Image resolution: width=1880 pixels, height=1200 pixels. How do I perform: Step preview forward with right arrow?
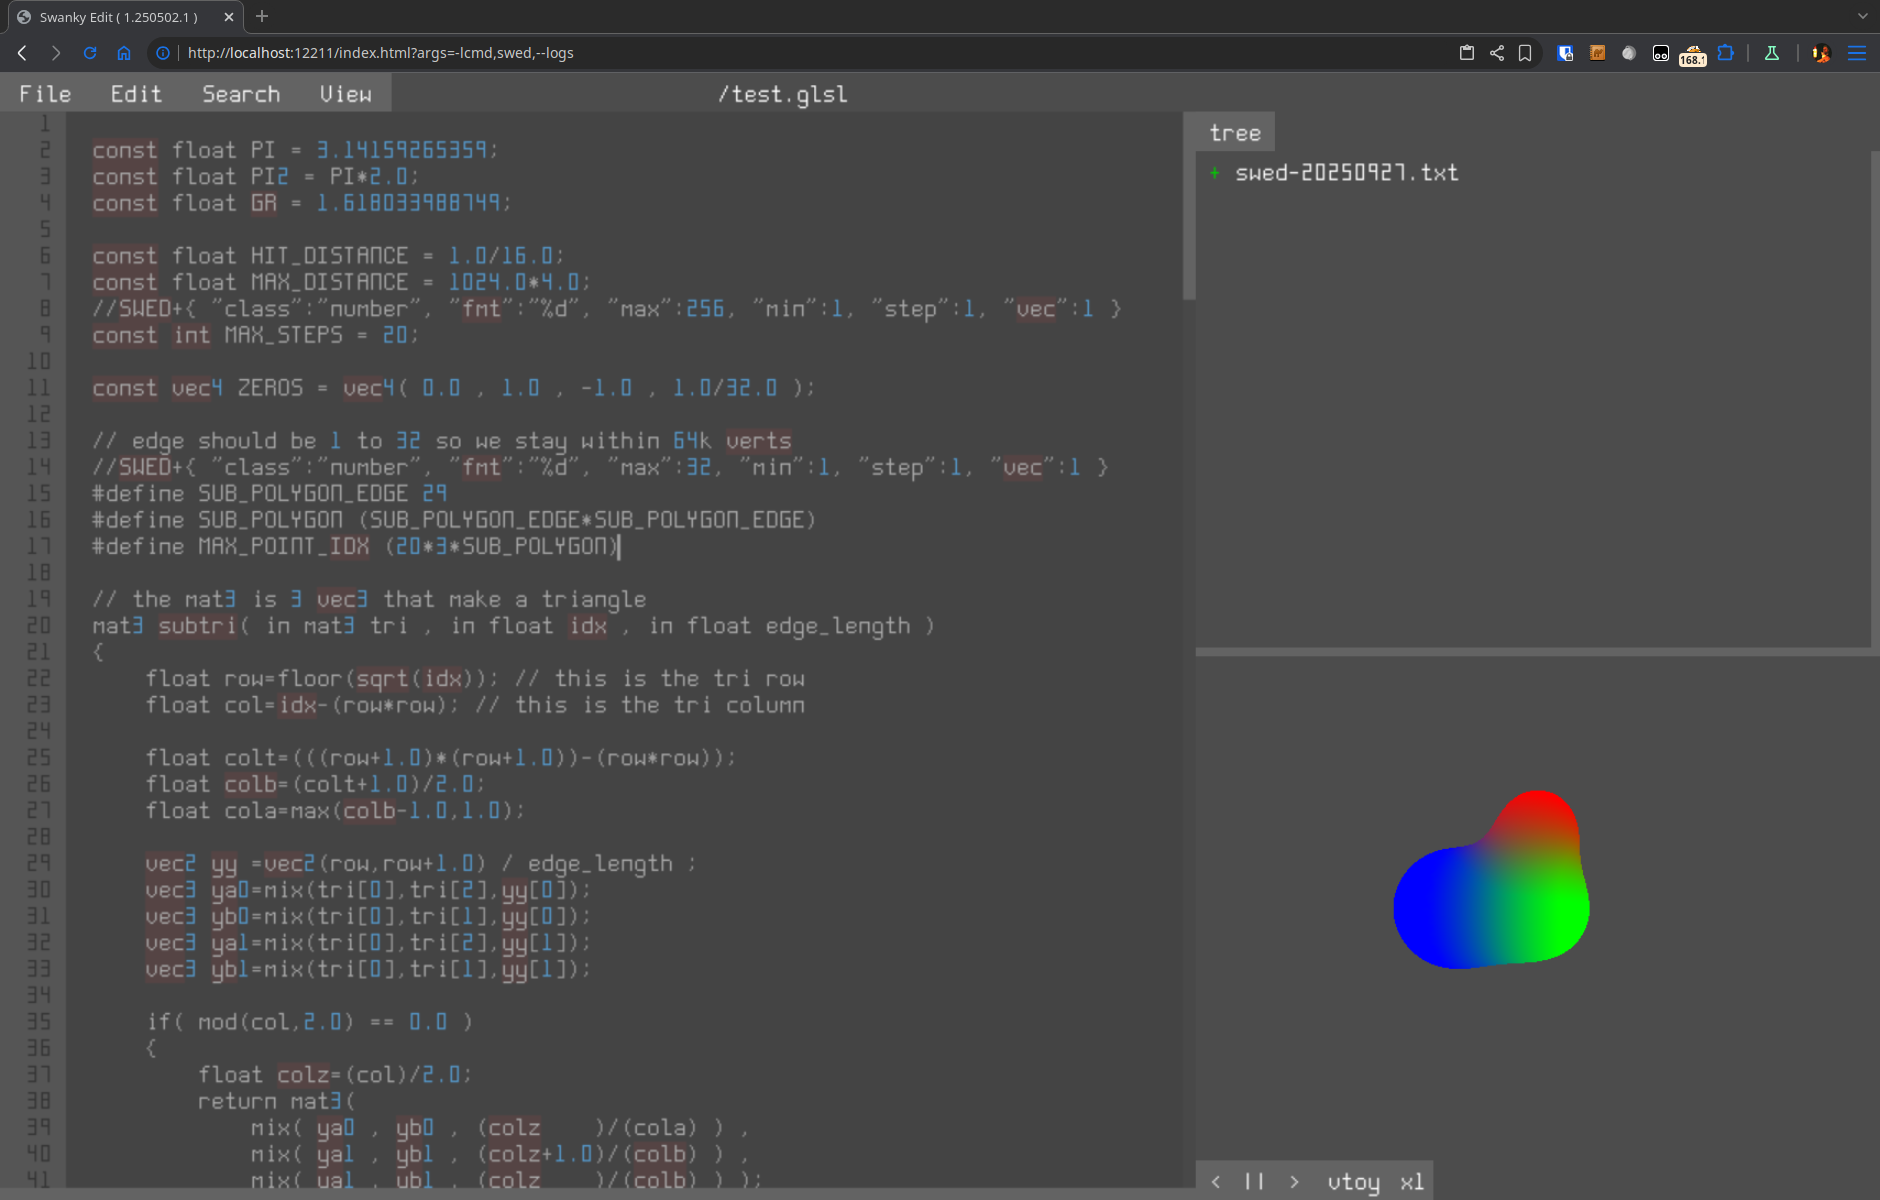click(x=1294, y=1182)
